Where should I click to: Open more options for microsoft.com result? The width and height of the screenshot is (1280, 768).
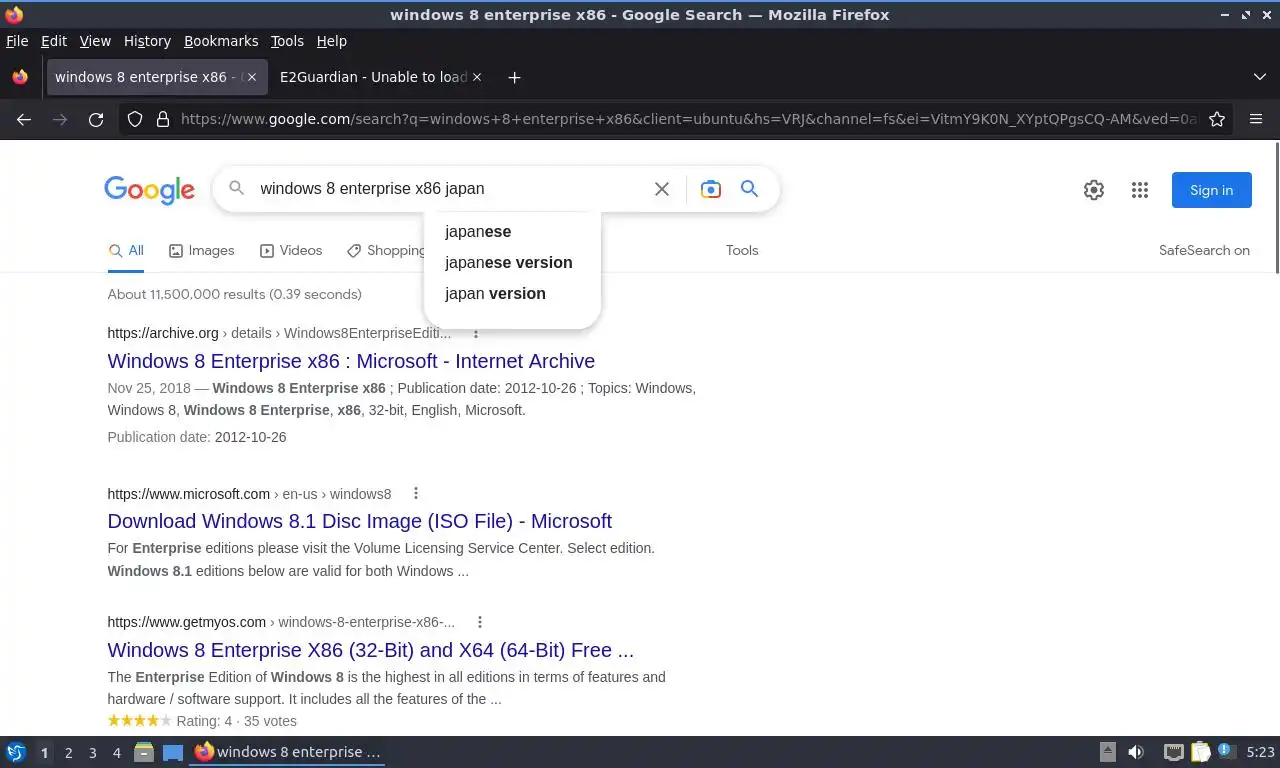point(416,493)
